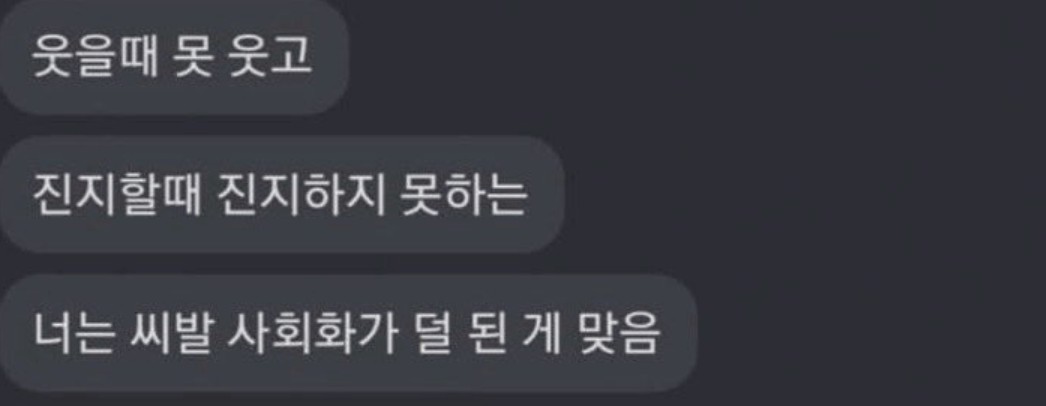Click the word '웃을때' in first message

click(x=95, y=57)
